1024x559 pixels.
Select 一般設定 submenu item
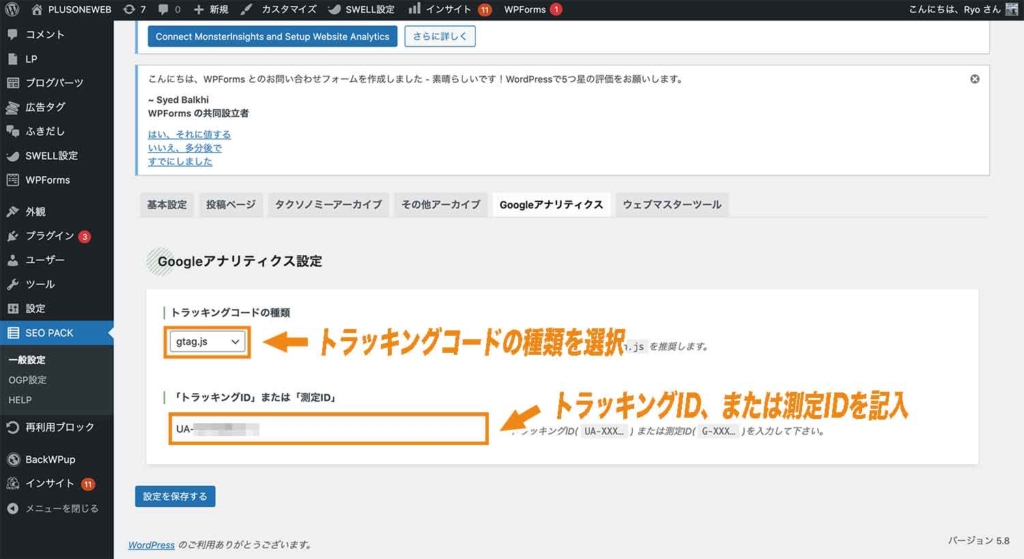(x=27, y=360)
